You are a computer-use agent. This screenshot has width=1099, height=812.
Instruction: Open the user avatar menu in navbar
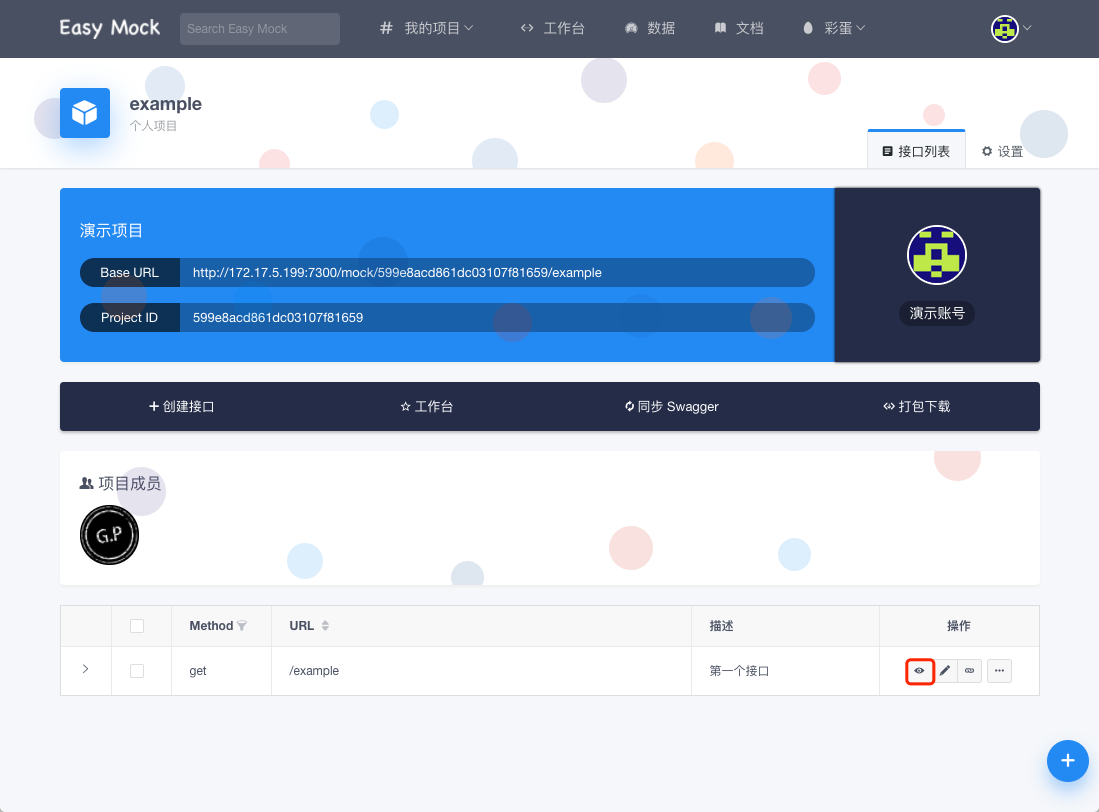click(1011, 29)
